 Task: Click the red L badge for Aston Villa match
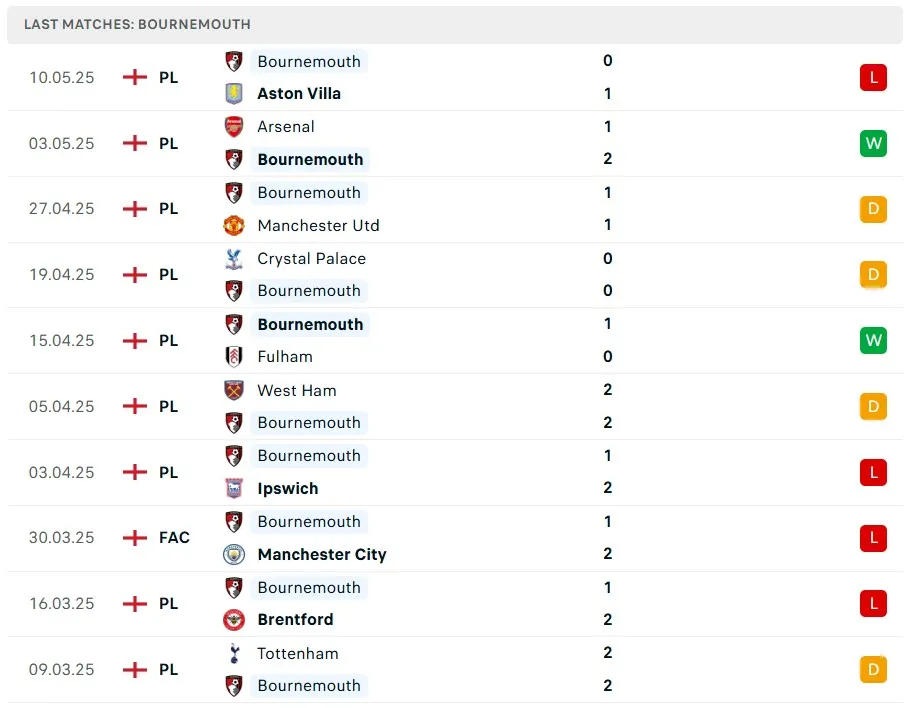[x=873, y=77]
